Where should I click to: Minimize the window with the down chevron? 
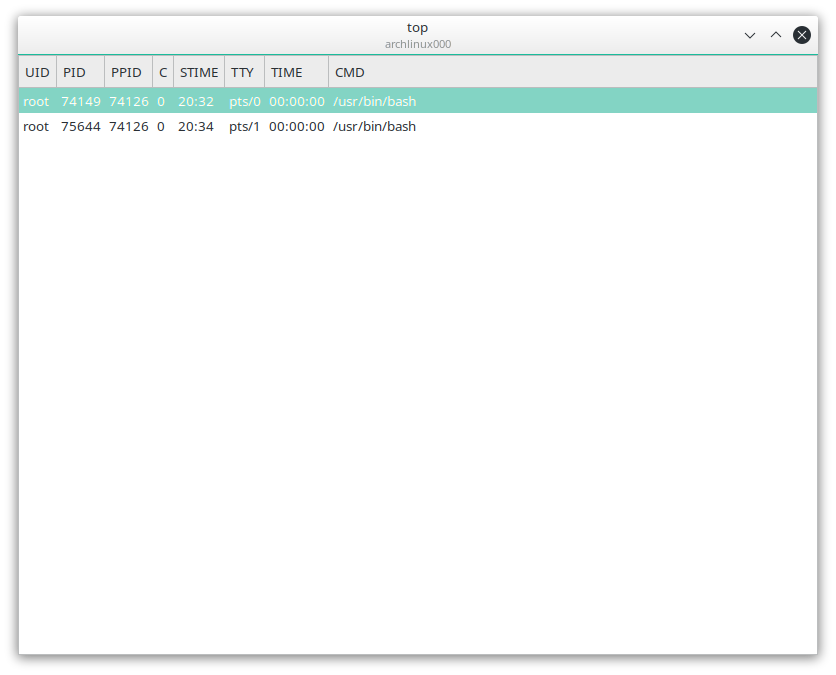click(750, 35)
